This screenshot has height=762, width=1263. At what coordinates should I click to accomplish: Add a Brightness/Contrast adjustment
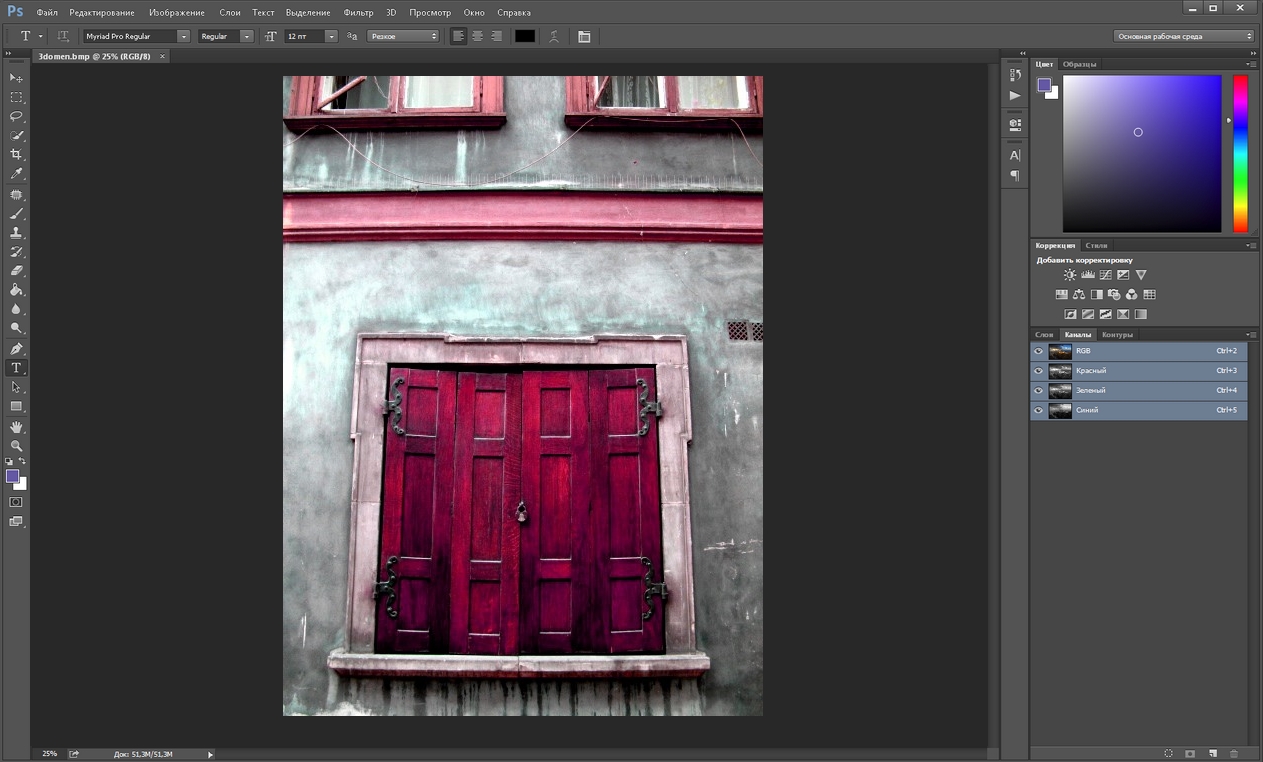click(x=1070, y=275)
